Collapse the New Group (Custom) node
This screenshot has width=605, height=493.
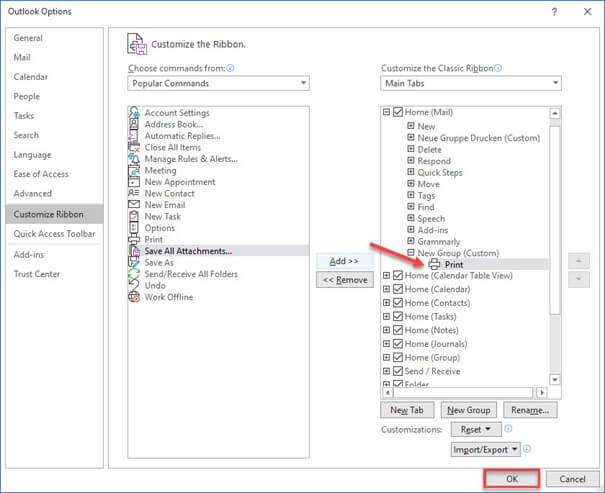pos(411,253)
